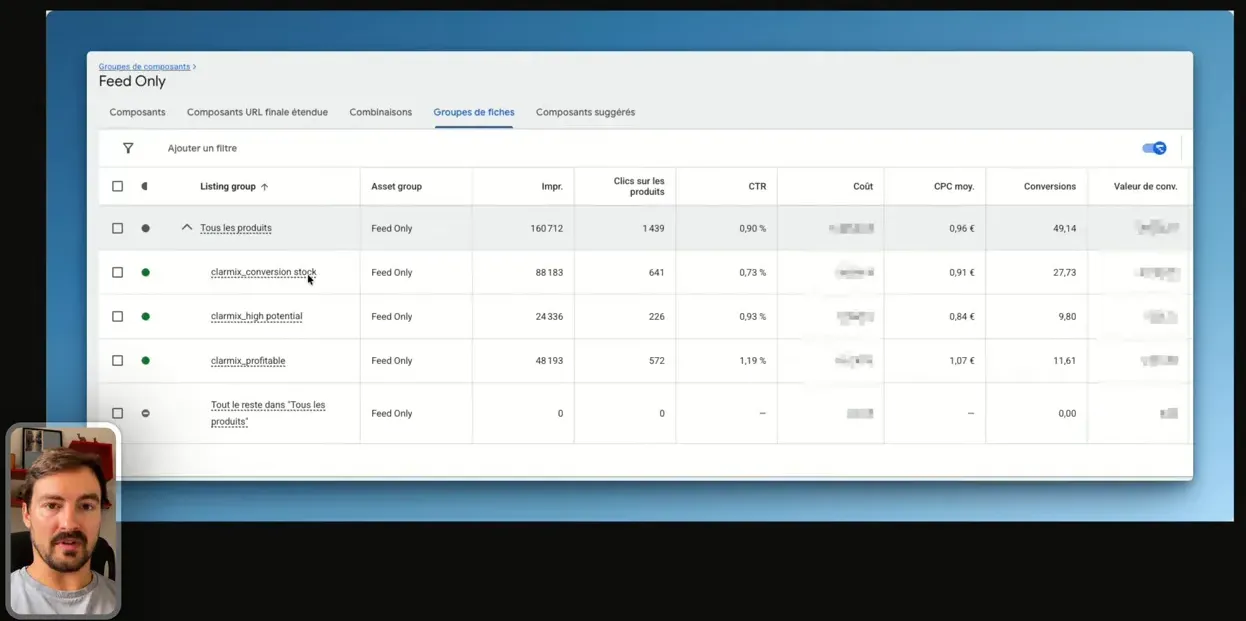Check the box for Tous les produits row
Viewport: 1246px width, 621px height.
[x=117, y=228]
